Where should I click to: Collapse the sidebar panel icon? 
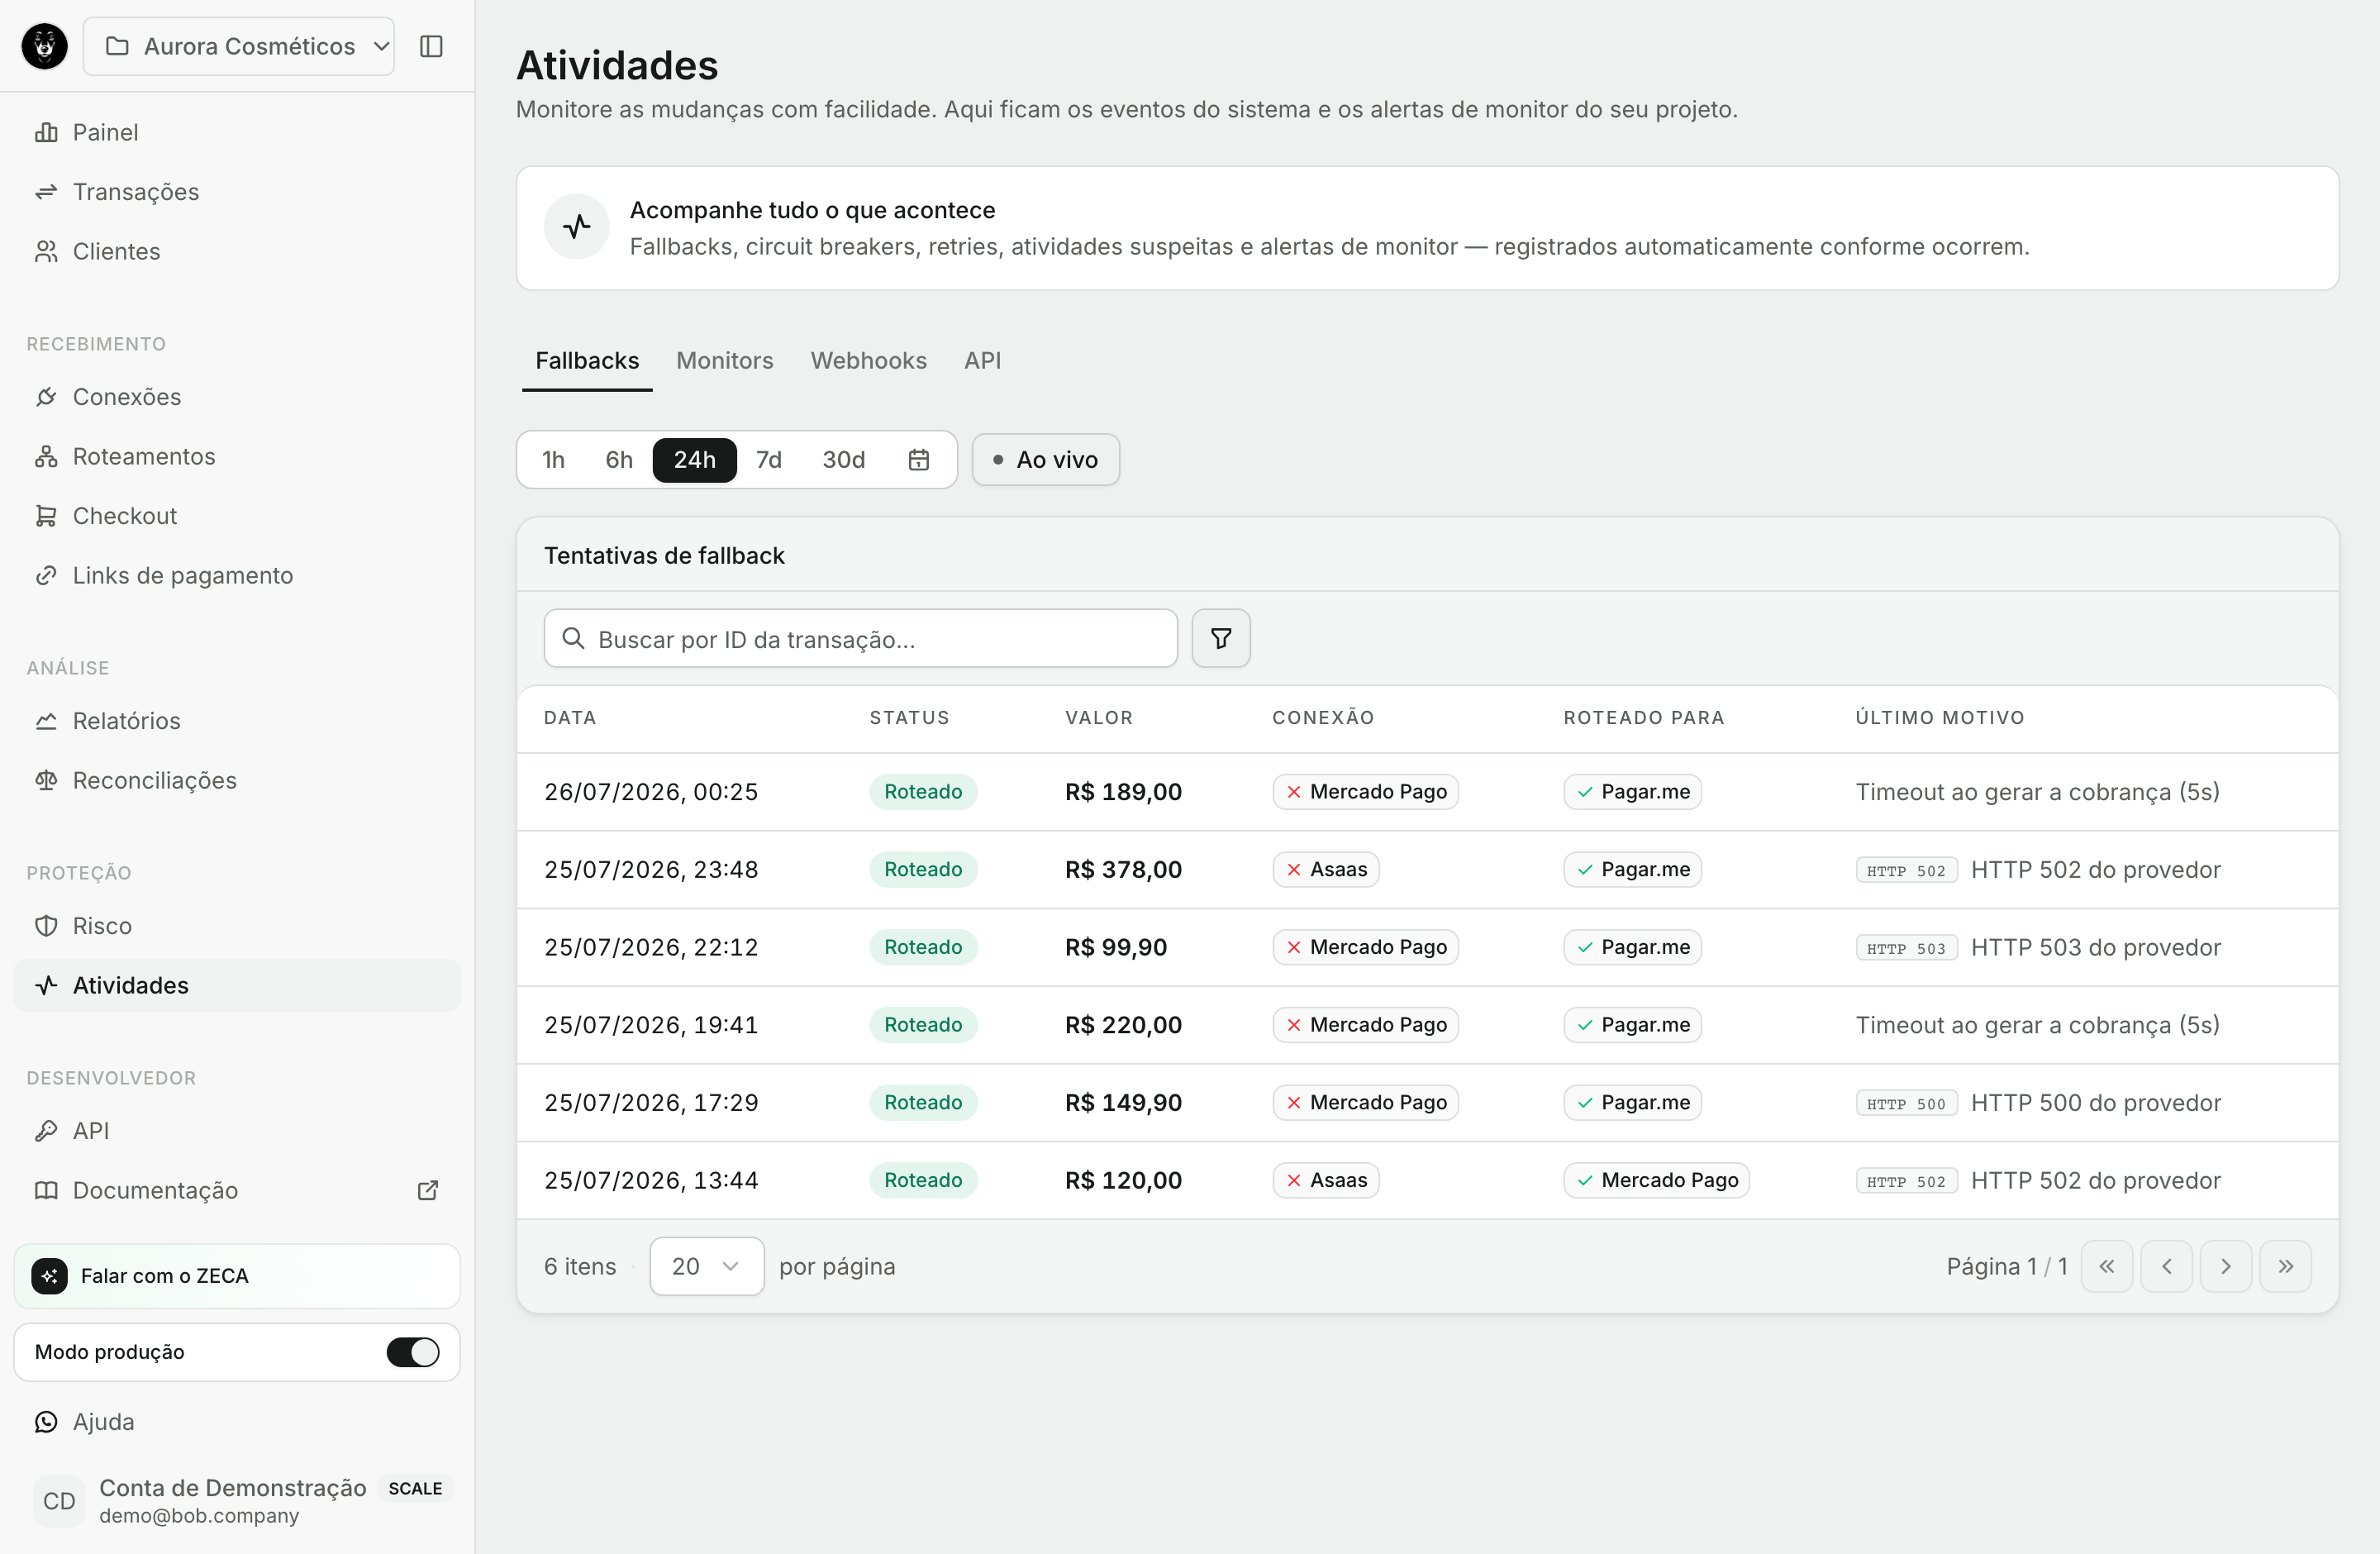[x=431, y=46]
